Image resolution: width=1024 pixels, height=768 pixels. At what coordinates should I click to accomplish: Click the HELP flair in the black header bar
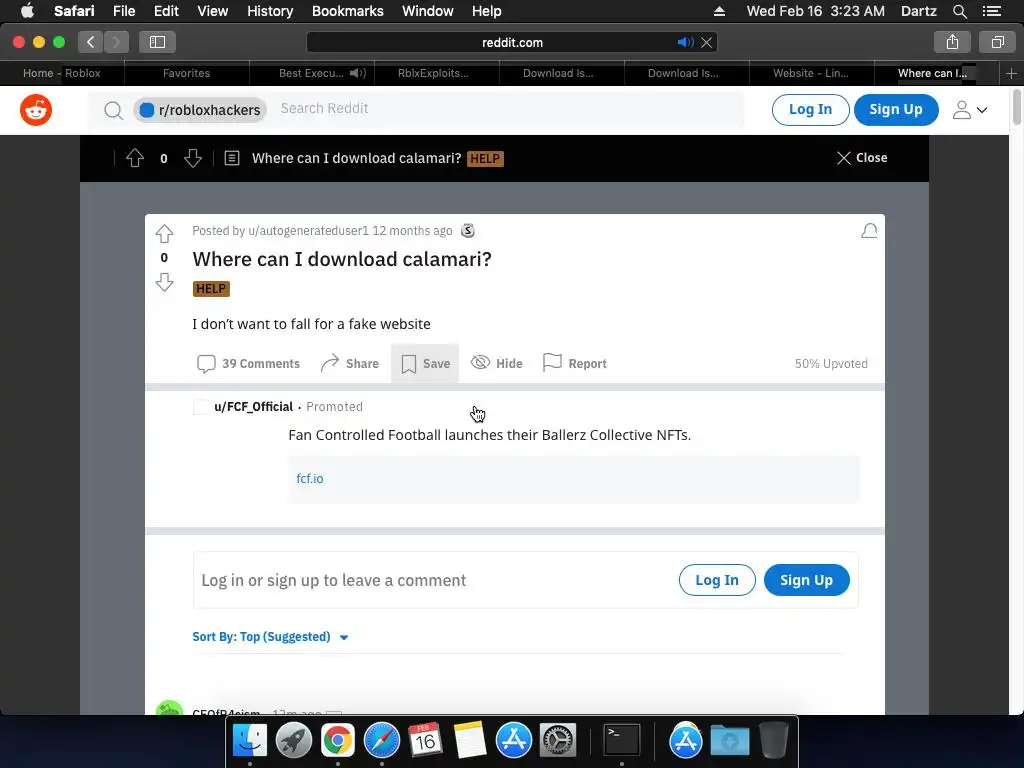tap(485, 159)
